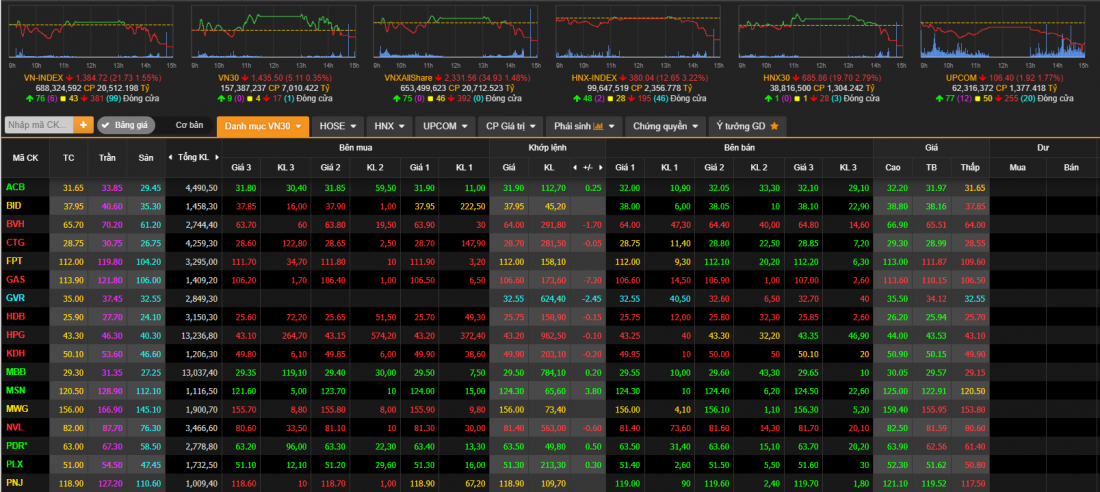Click the VN-INDEX 1,384.72 label
The image size is (1100, 492).
(x=93, y=78)
